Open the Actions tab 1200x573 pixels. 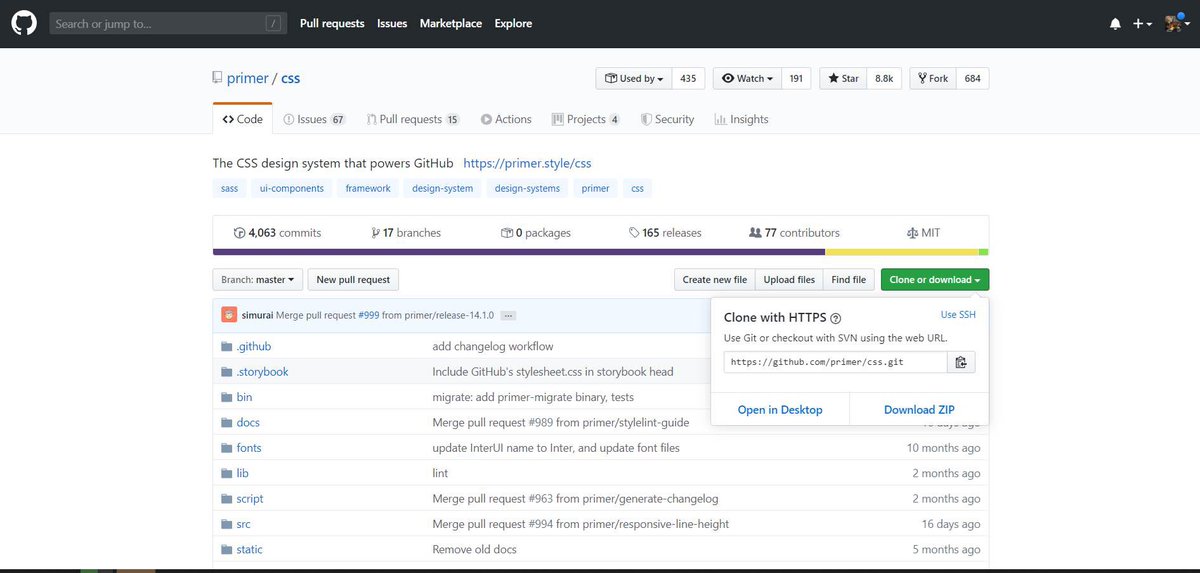coord(506,119)
